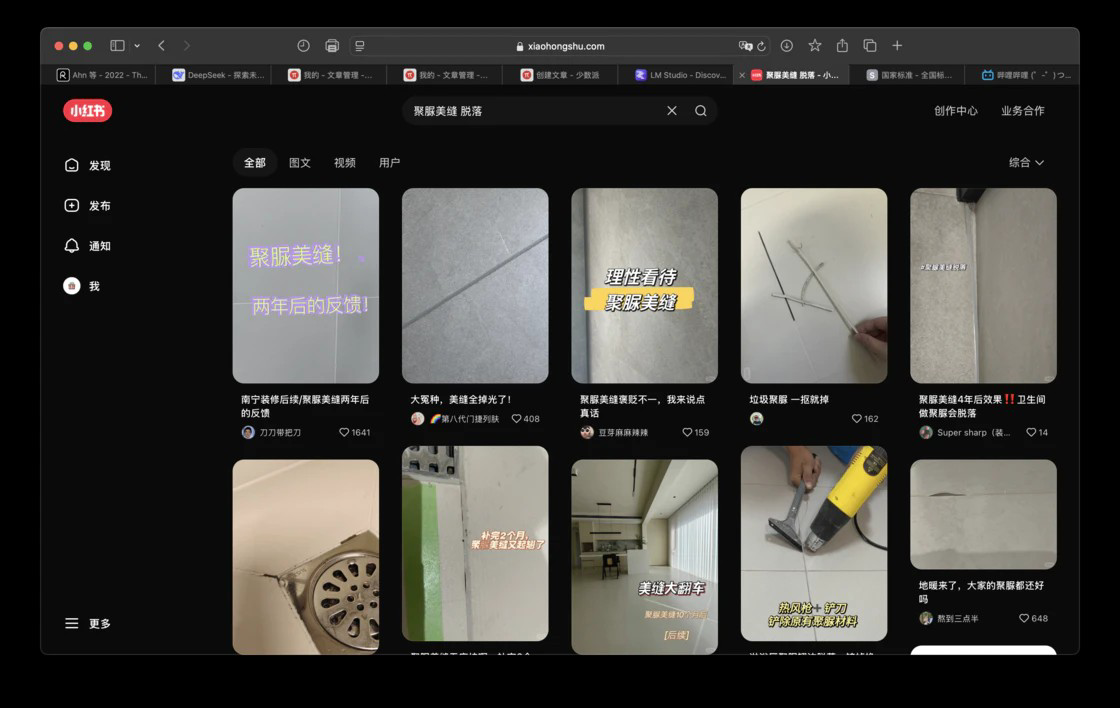Switch to the 视频 filter tab

[x=345, y=163]
